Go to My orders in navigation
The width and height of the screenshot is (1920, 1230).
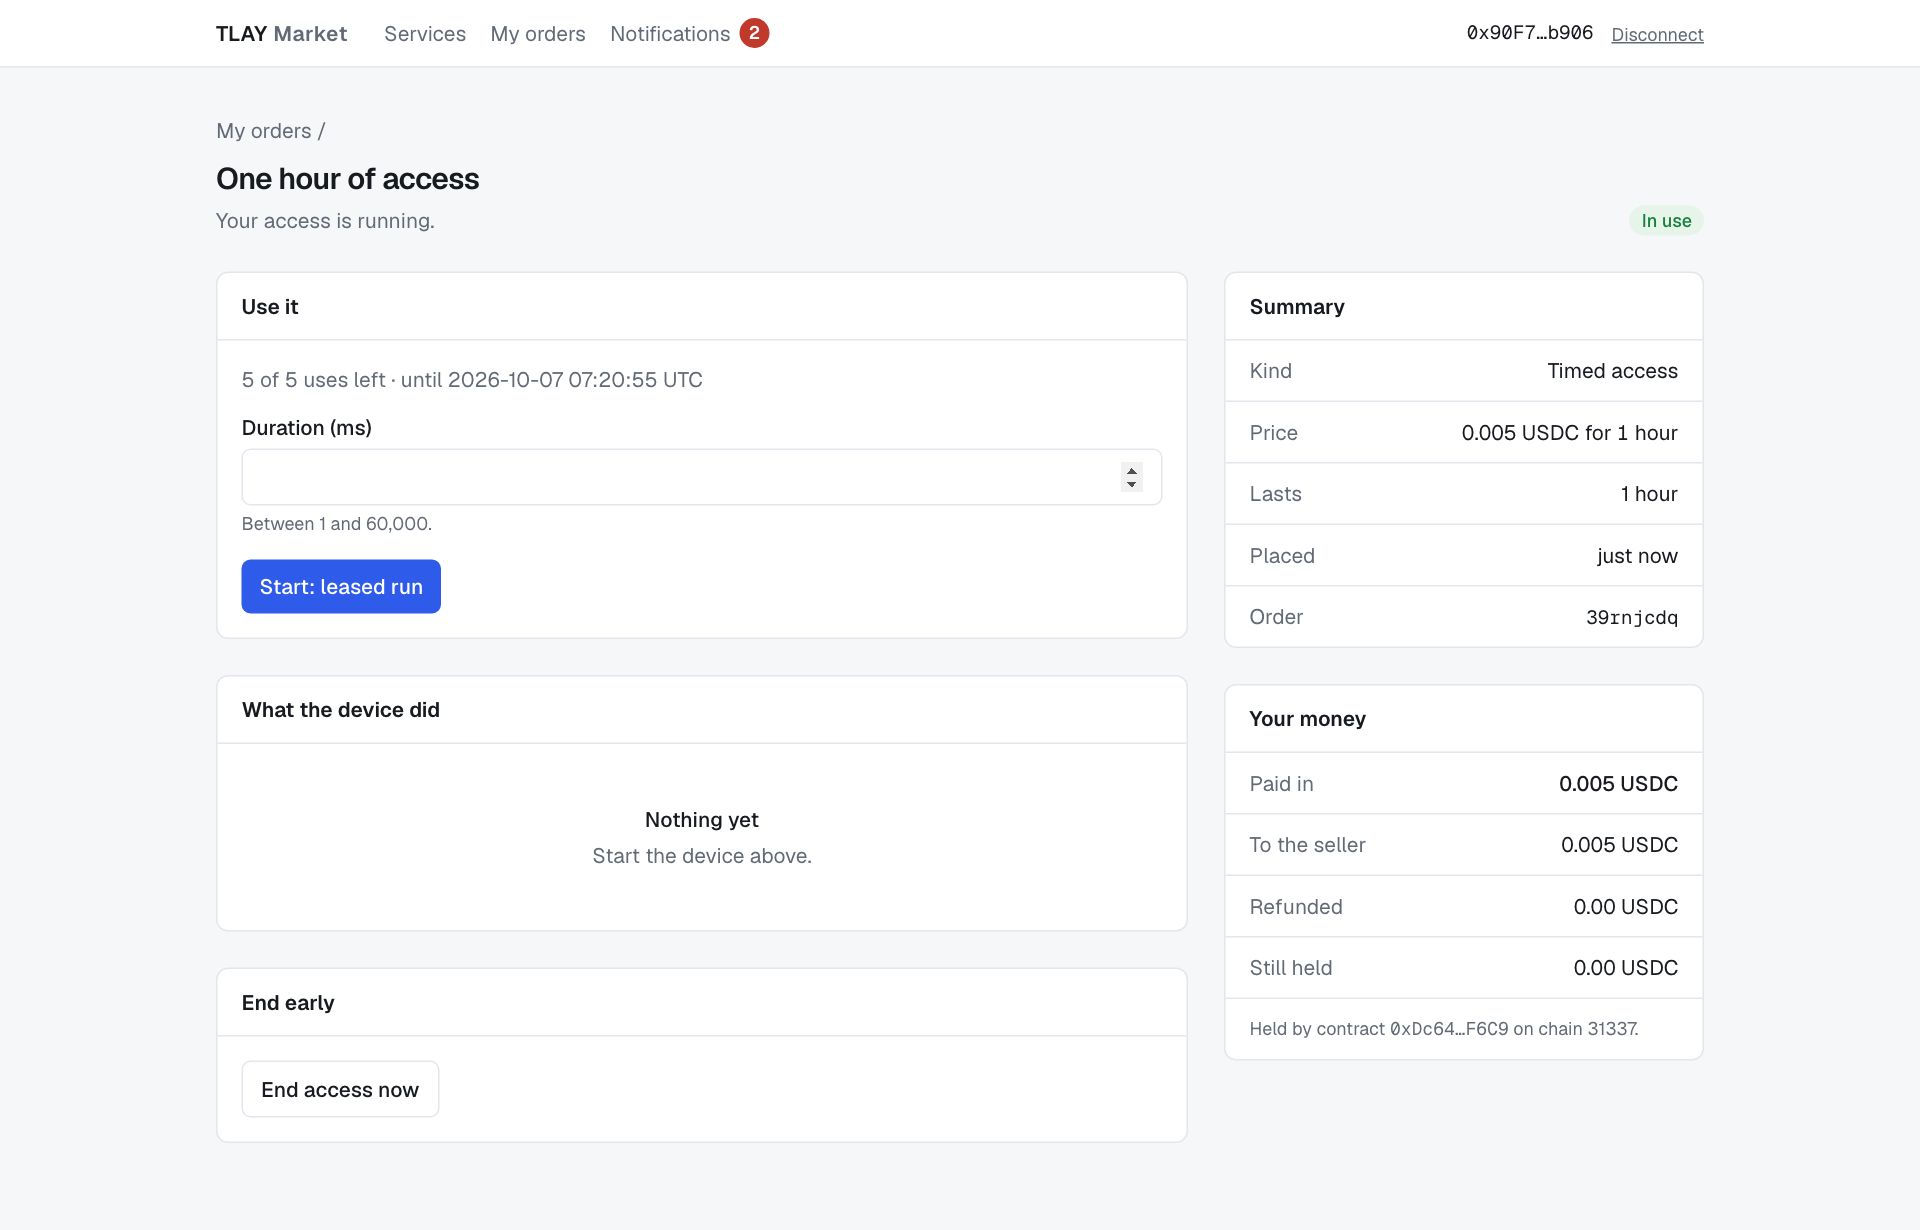pos(538,34)
